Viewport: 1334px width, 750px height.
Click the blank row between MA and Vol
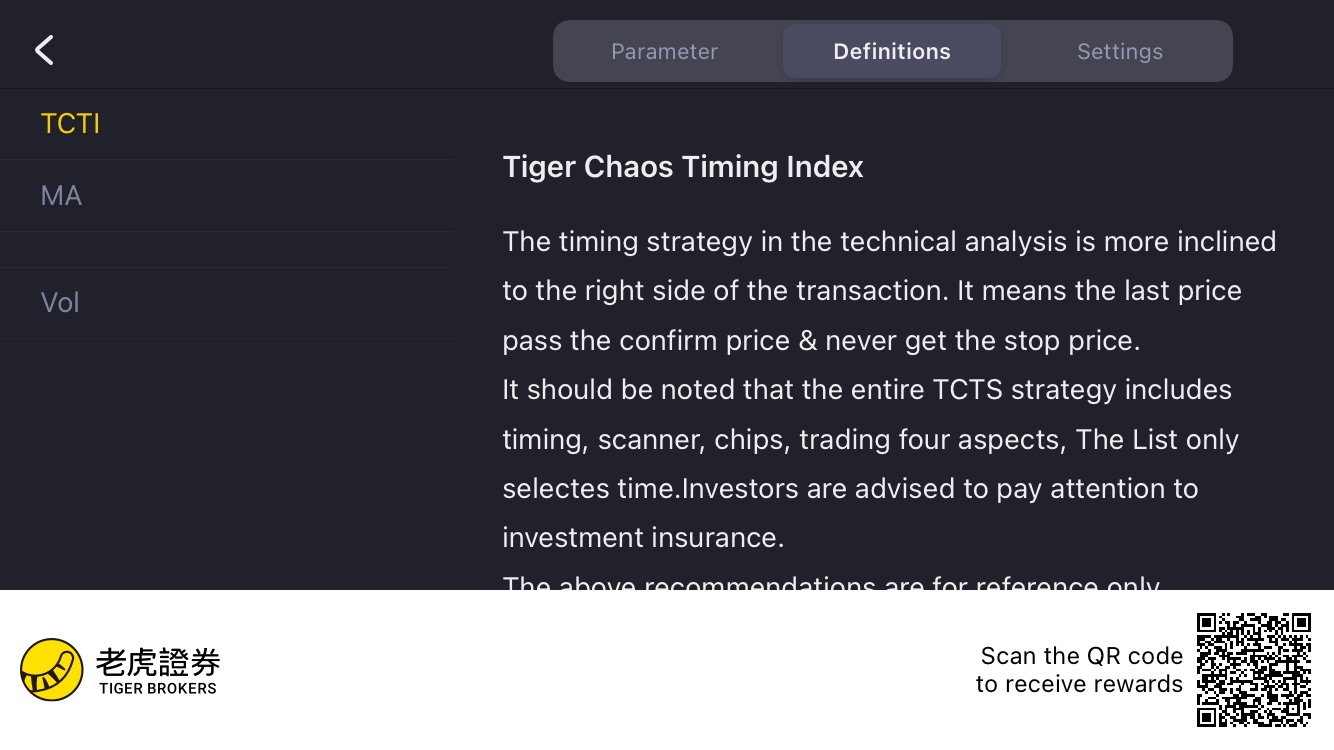[x=225, y=250]
